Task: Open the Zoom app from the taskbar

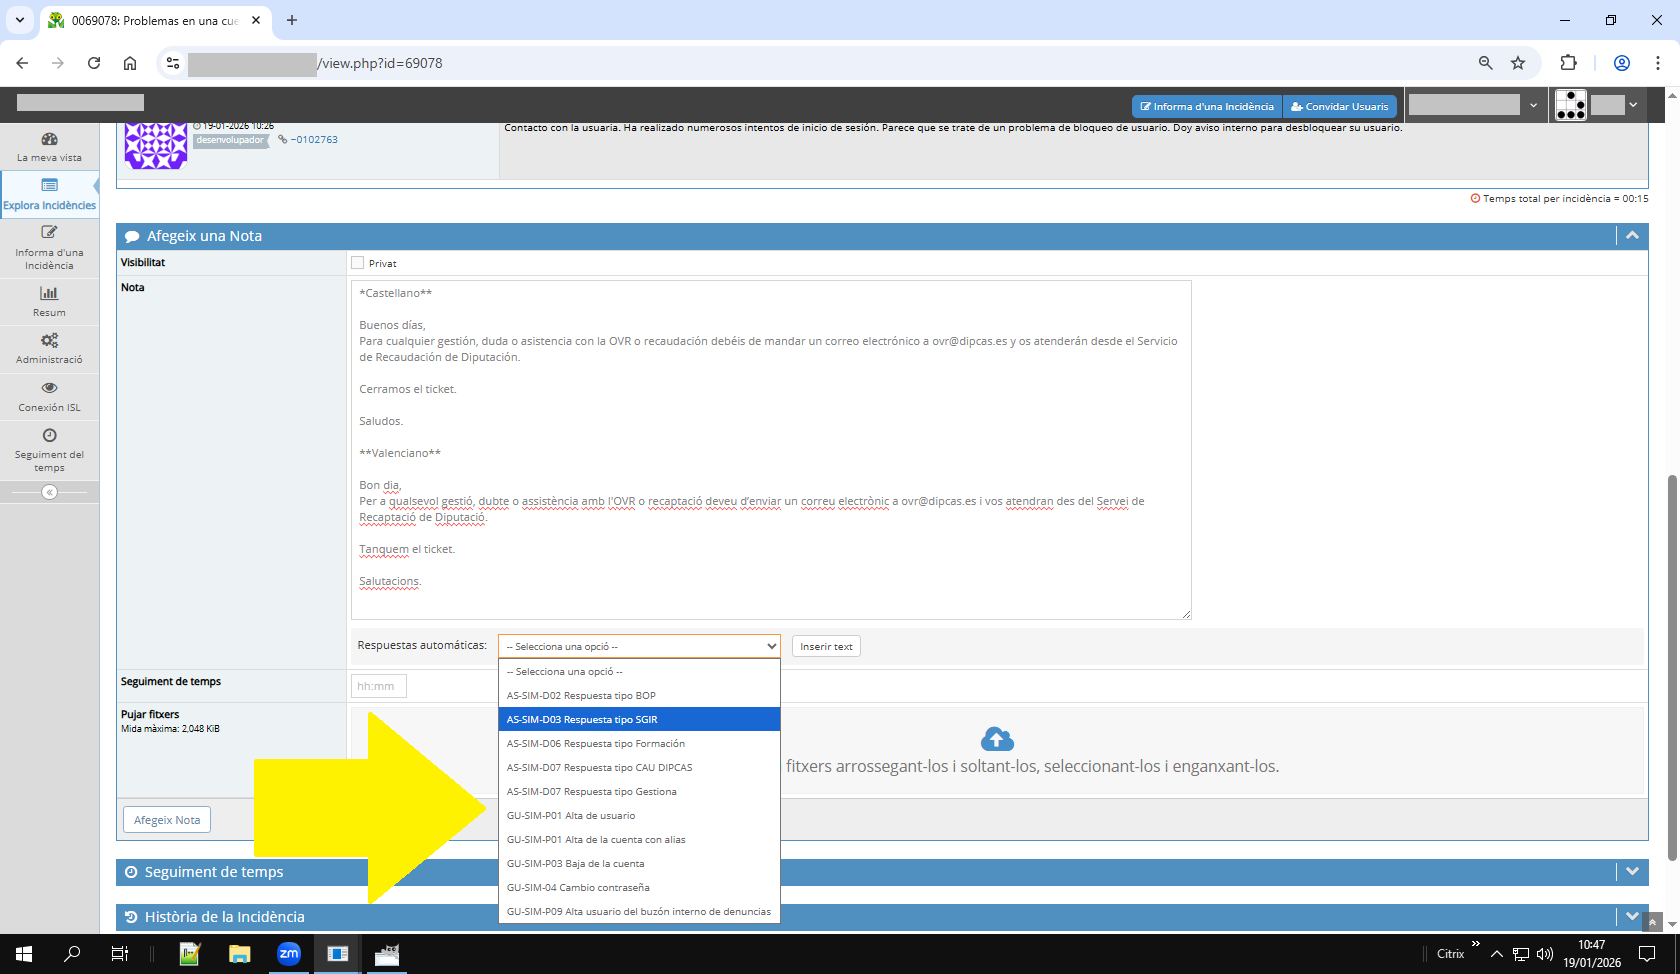Action: 289,954
